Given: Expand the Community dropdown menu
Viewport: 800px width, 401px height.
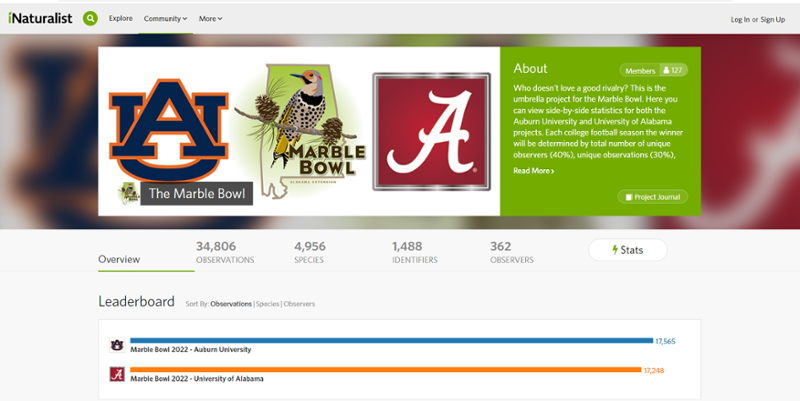Looking at the screenshot, I should [x=165, y=19].
